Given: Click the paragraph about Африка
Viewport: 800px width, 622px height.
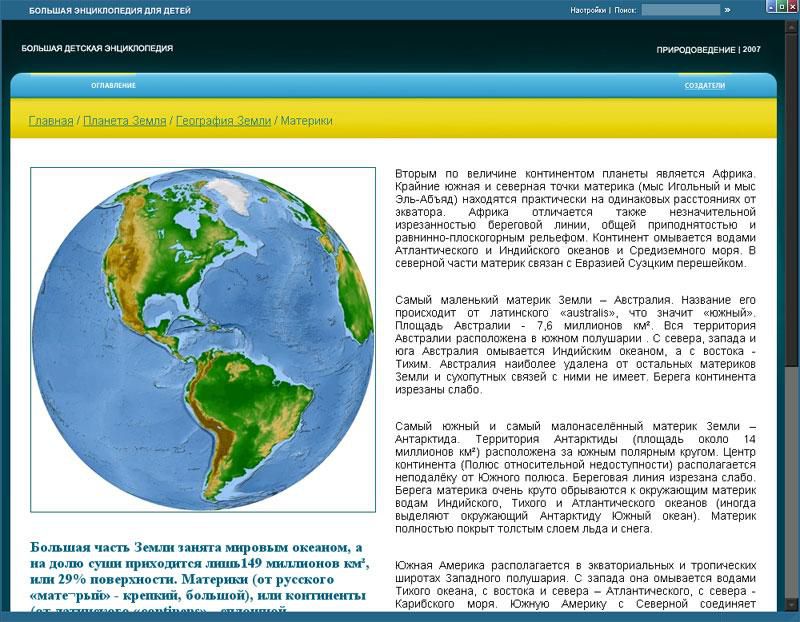Looking at the screenshot, I should tap(575, 220).
